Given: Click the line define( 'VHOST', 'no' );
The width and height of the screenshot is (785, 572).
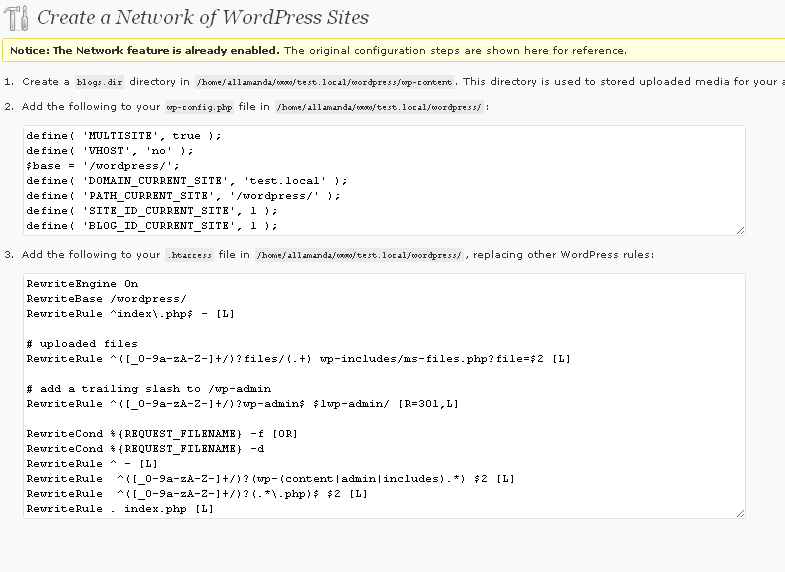Looking at the screenshot, I should tap(110, 151).
